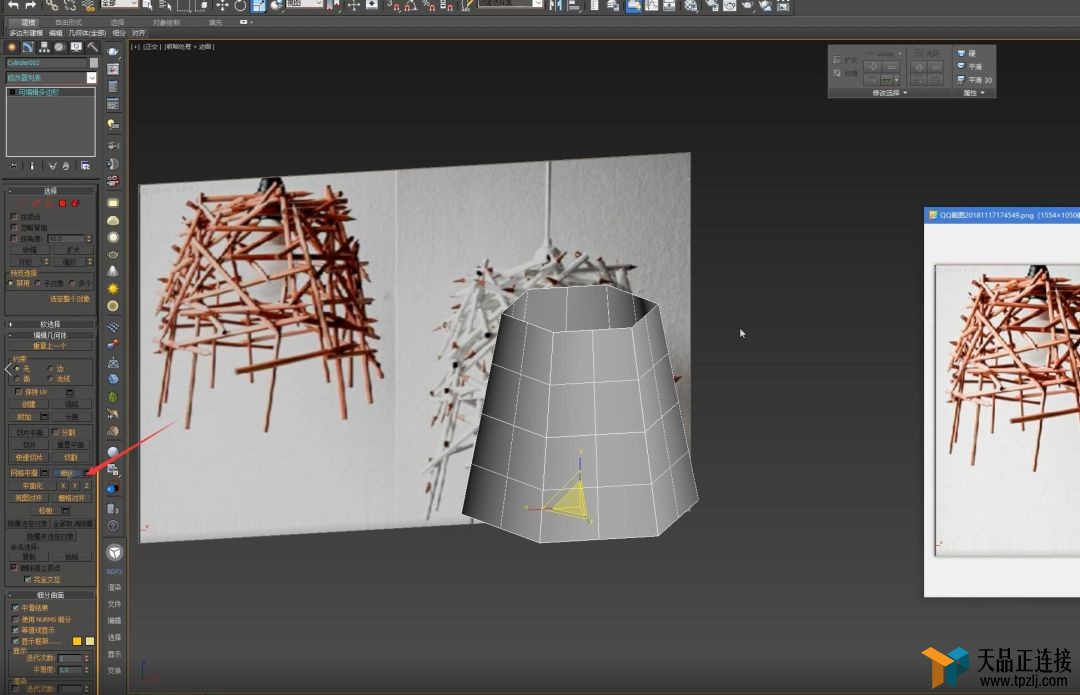Click Remove Modifier trash icon below stack
This screenshot has height=695, width=1080.
66,166
